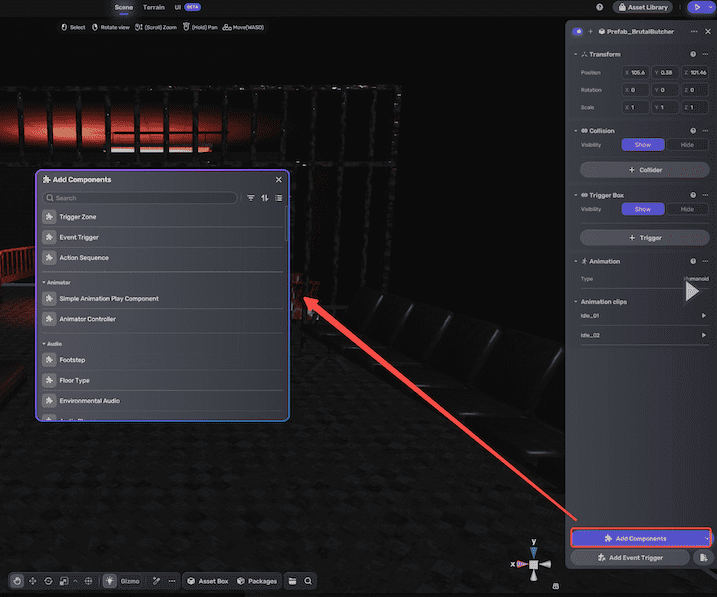717x597 pixels.
Task: Click the Search field in Add Components
Action: pos(140,198)
